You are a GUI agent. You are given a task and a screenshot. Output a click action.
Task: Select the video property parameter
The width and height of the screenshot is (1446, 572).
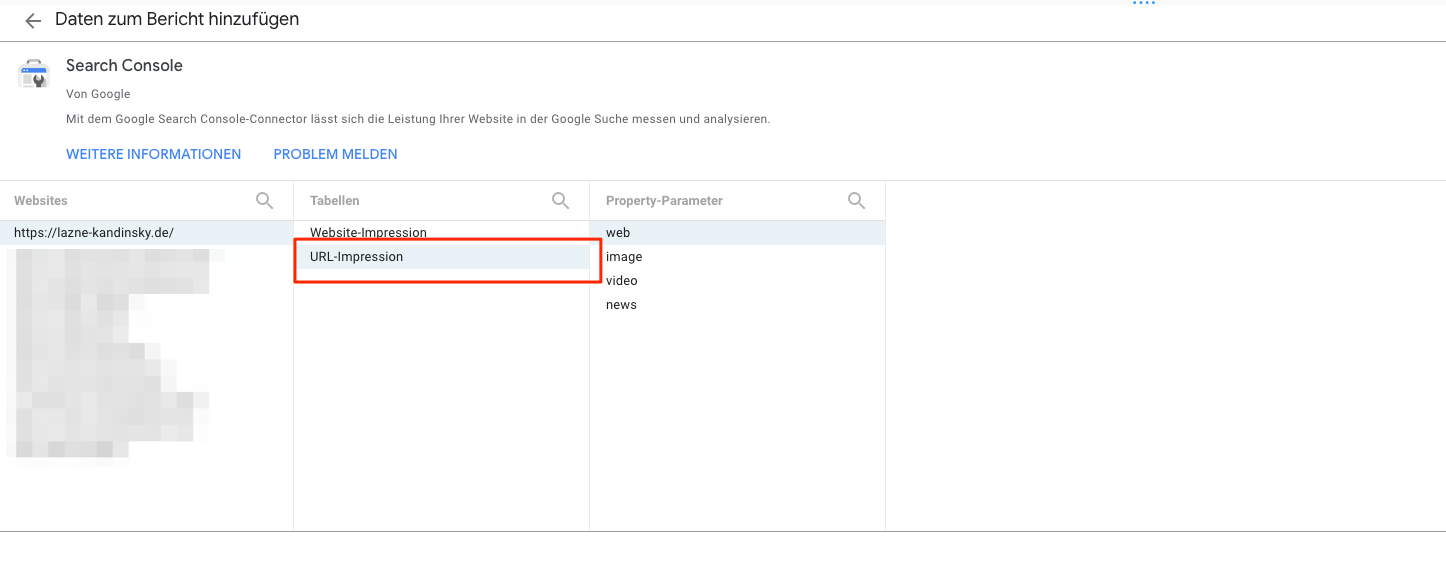(737, 281)
